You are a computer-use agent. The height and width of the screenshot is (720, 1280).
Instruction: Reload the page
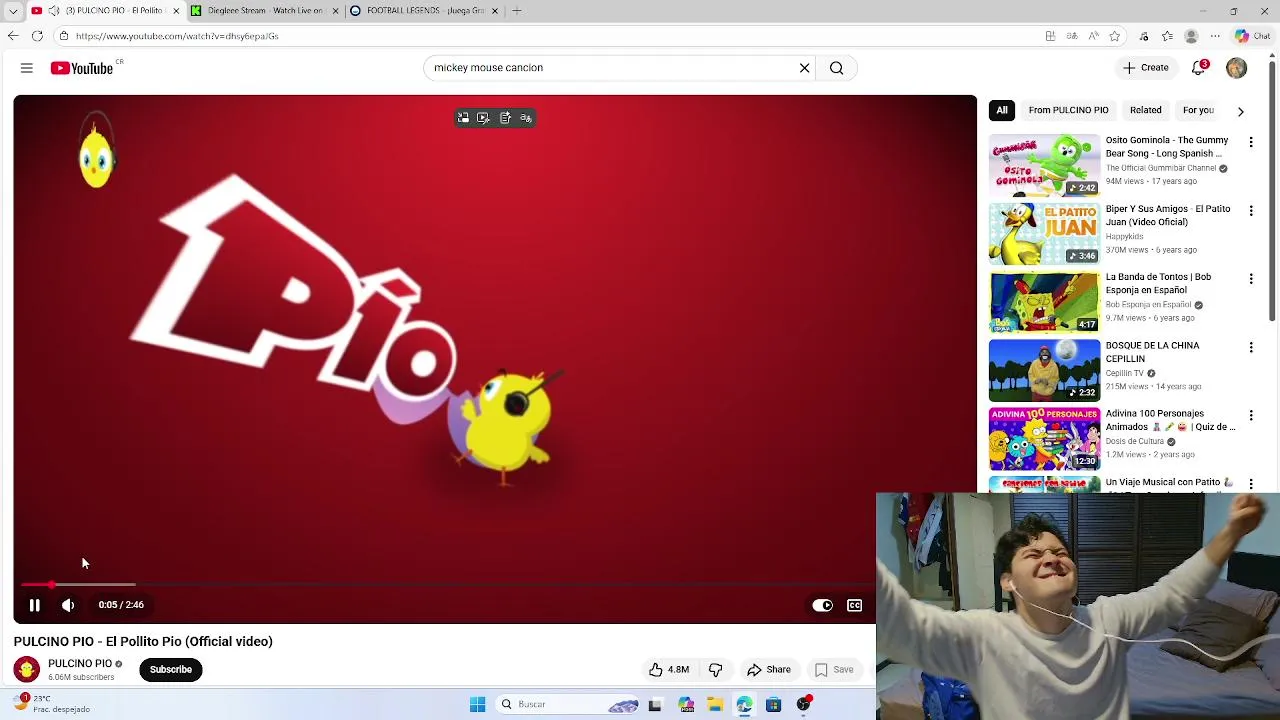pos(37,36)
